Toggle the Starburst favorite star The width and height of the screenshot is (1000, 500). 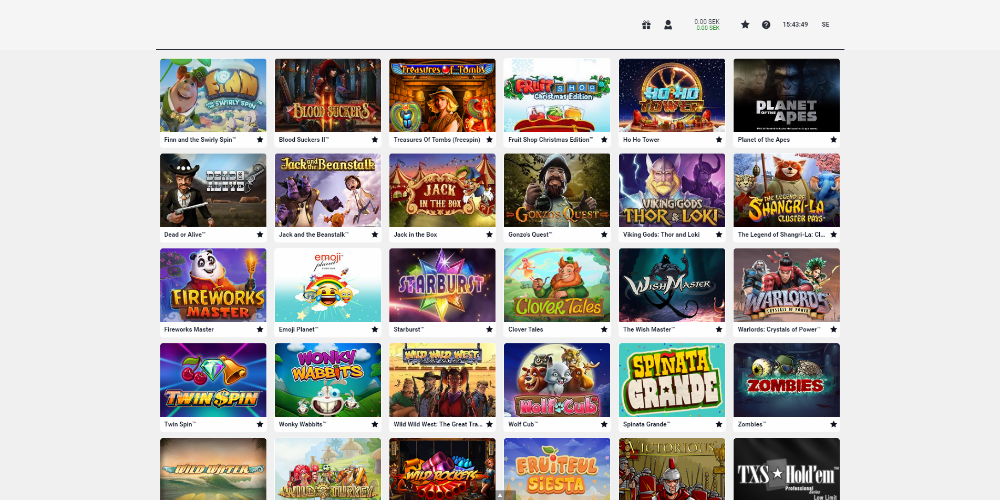(x=489, y=330)
